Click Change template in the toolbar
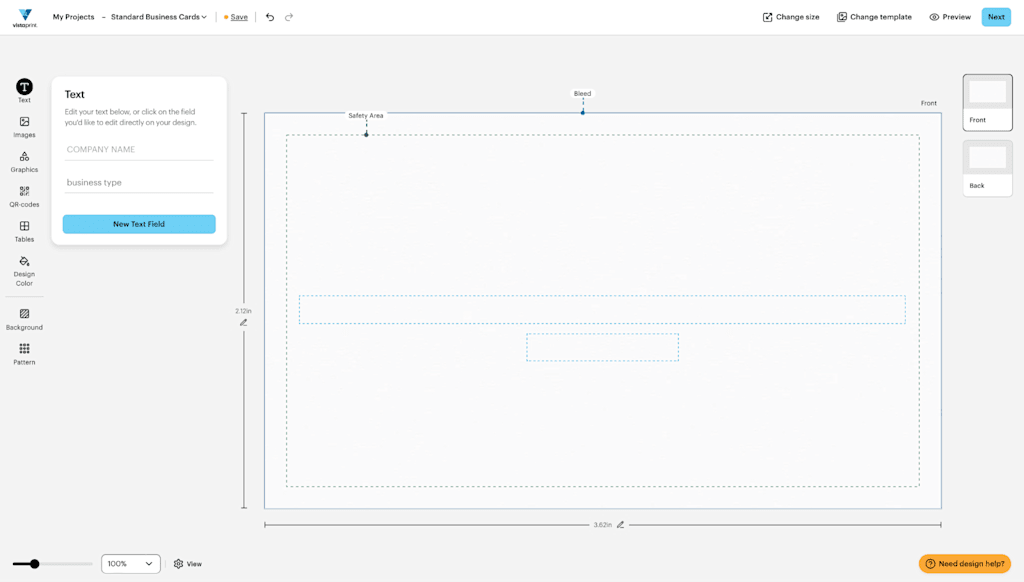 873,16
